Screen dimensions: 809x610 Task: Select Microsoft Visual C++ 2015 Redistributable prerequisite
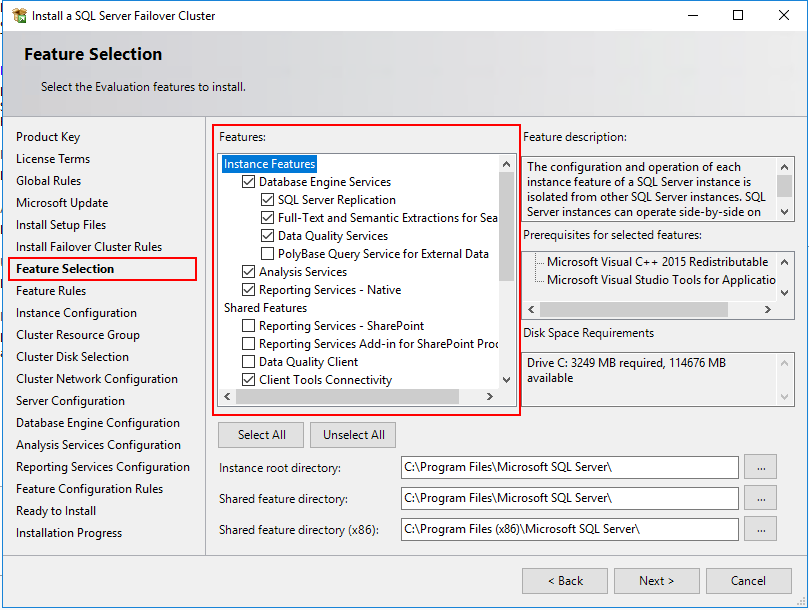[x=658, y=262]
